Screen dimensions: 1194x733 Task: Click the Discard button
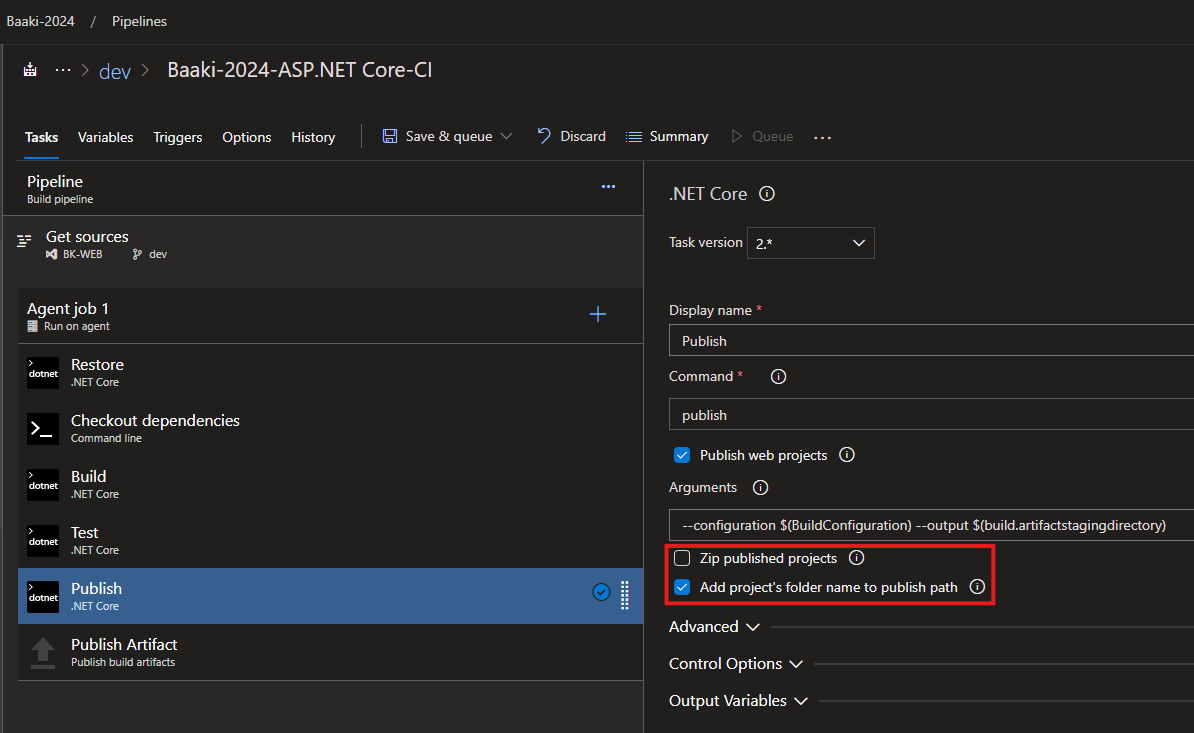click(571, 136)
